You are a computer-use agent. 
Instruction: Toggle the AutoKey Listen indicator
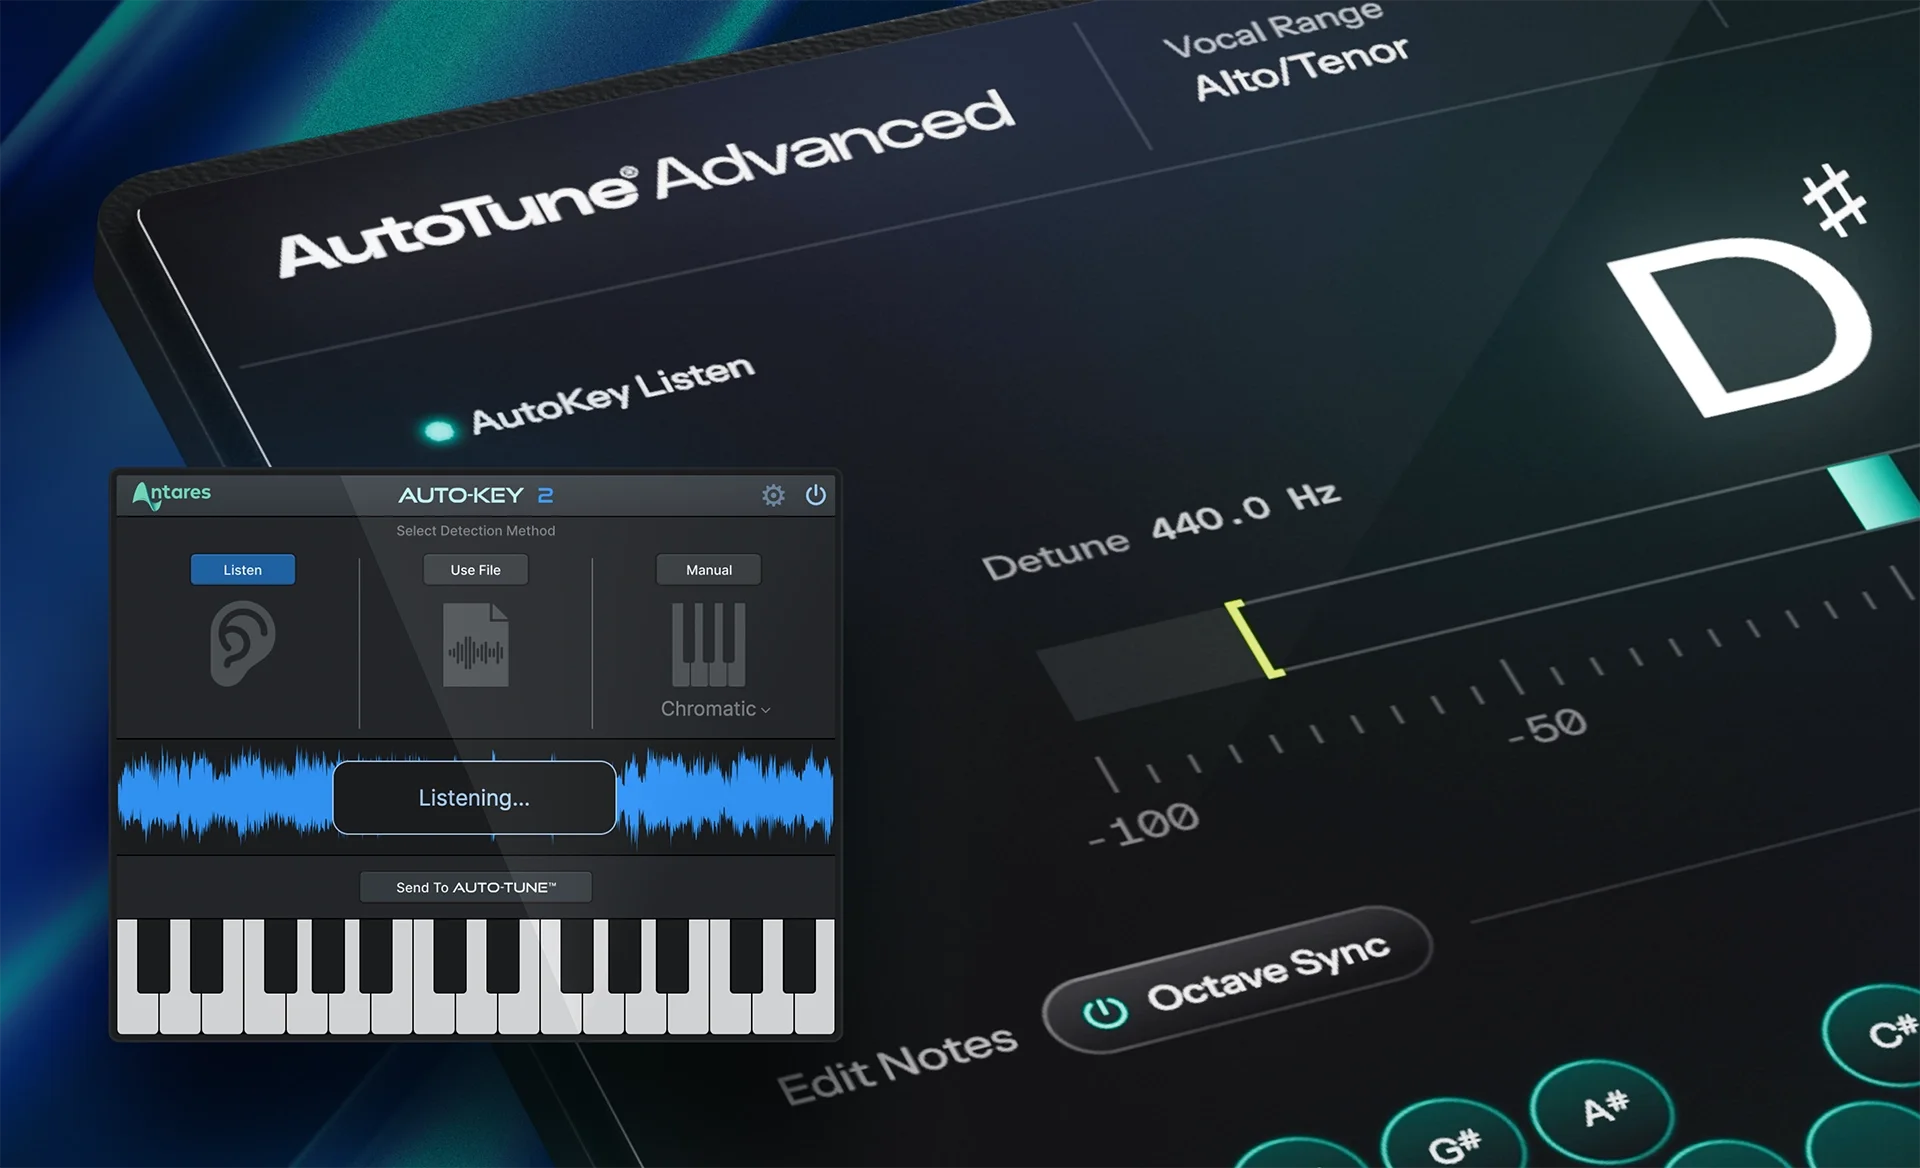[x=439, y=431]
